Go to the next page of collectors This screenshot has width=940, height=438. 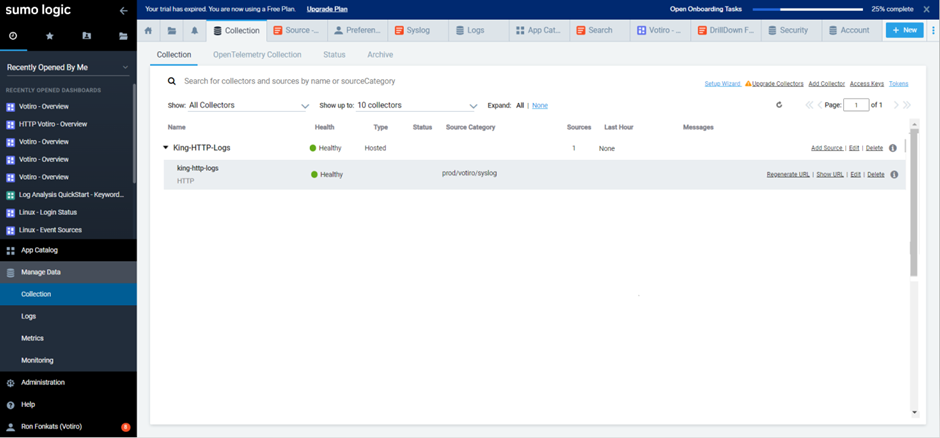(x=896, y=105)
